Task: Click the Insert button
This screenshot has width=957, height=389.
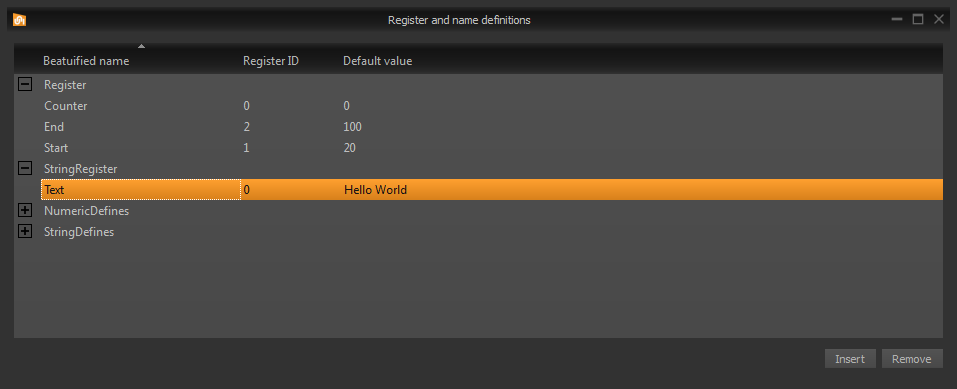Action: pos(850,358)
